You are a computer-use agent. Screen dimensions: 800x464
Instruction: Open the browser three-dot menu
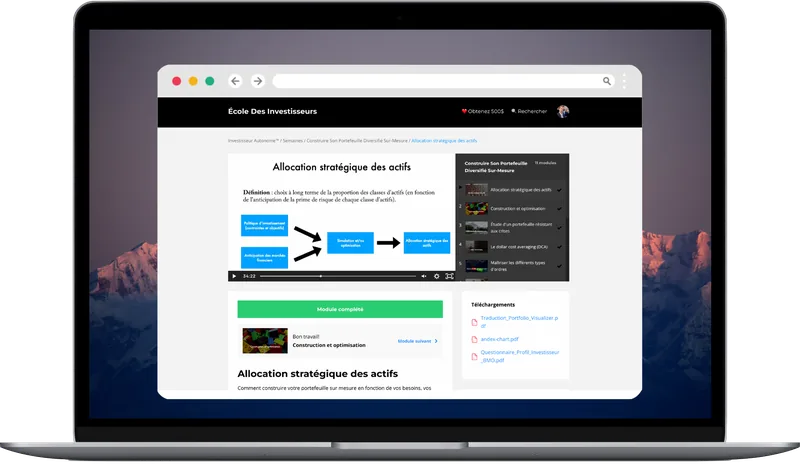click(x=624, y=81)
